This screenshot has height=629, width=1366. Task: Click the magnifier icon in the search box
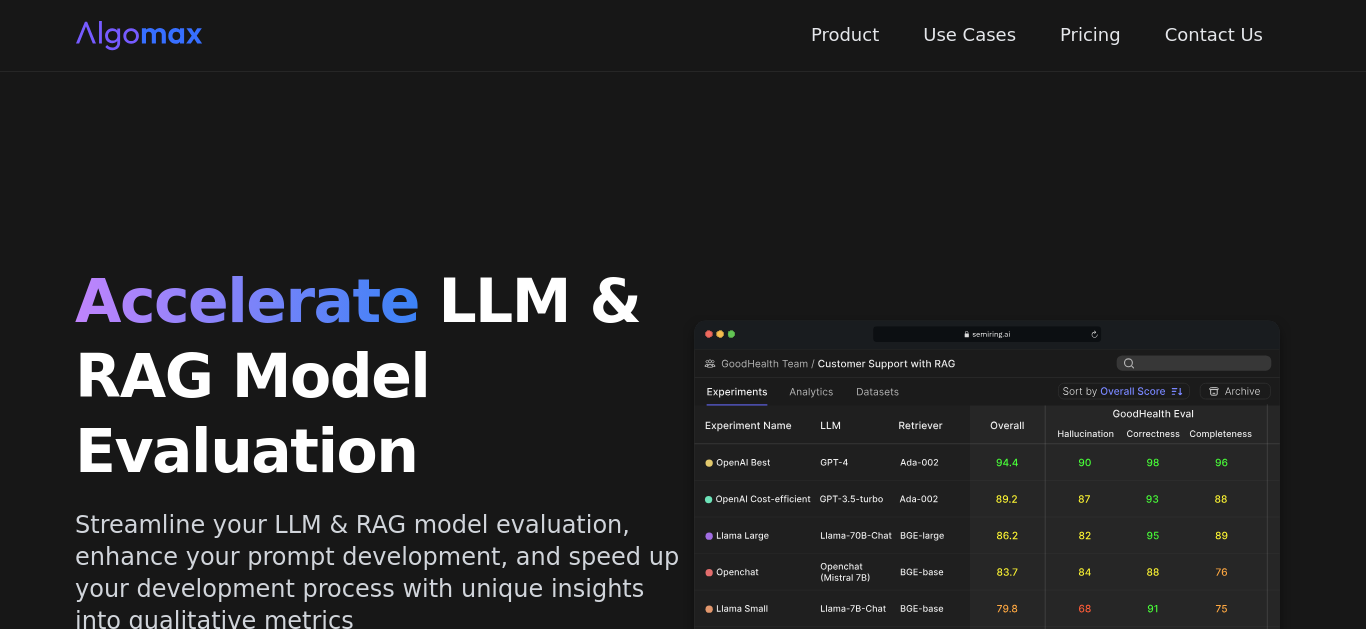click(x=1129, y=364)
